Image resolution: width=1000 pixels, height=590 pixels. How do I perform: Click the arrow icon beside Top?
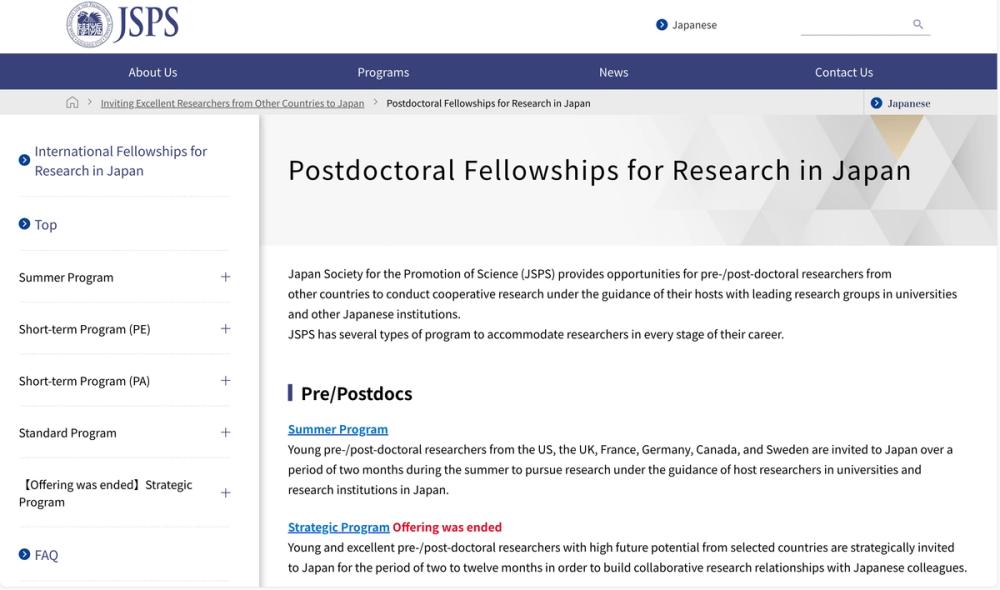[24, 224]
